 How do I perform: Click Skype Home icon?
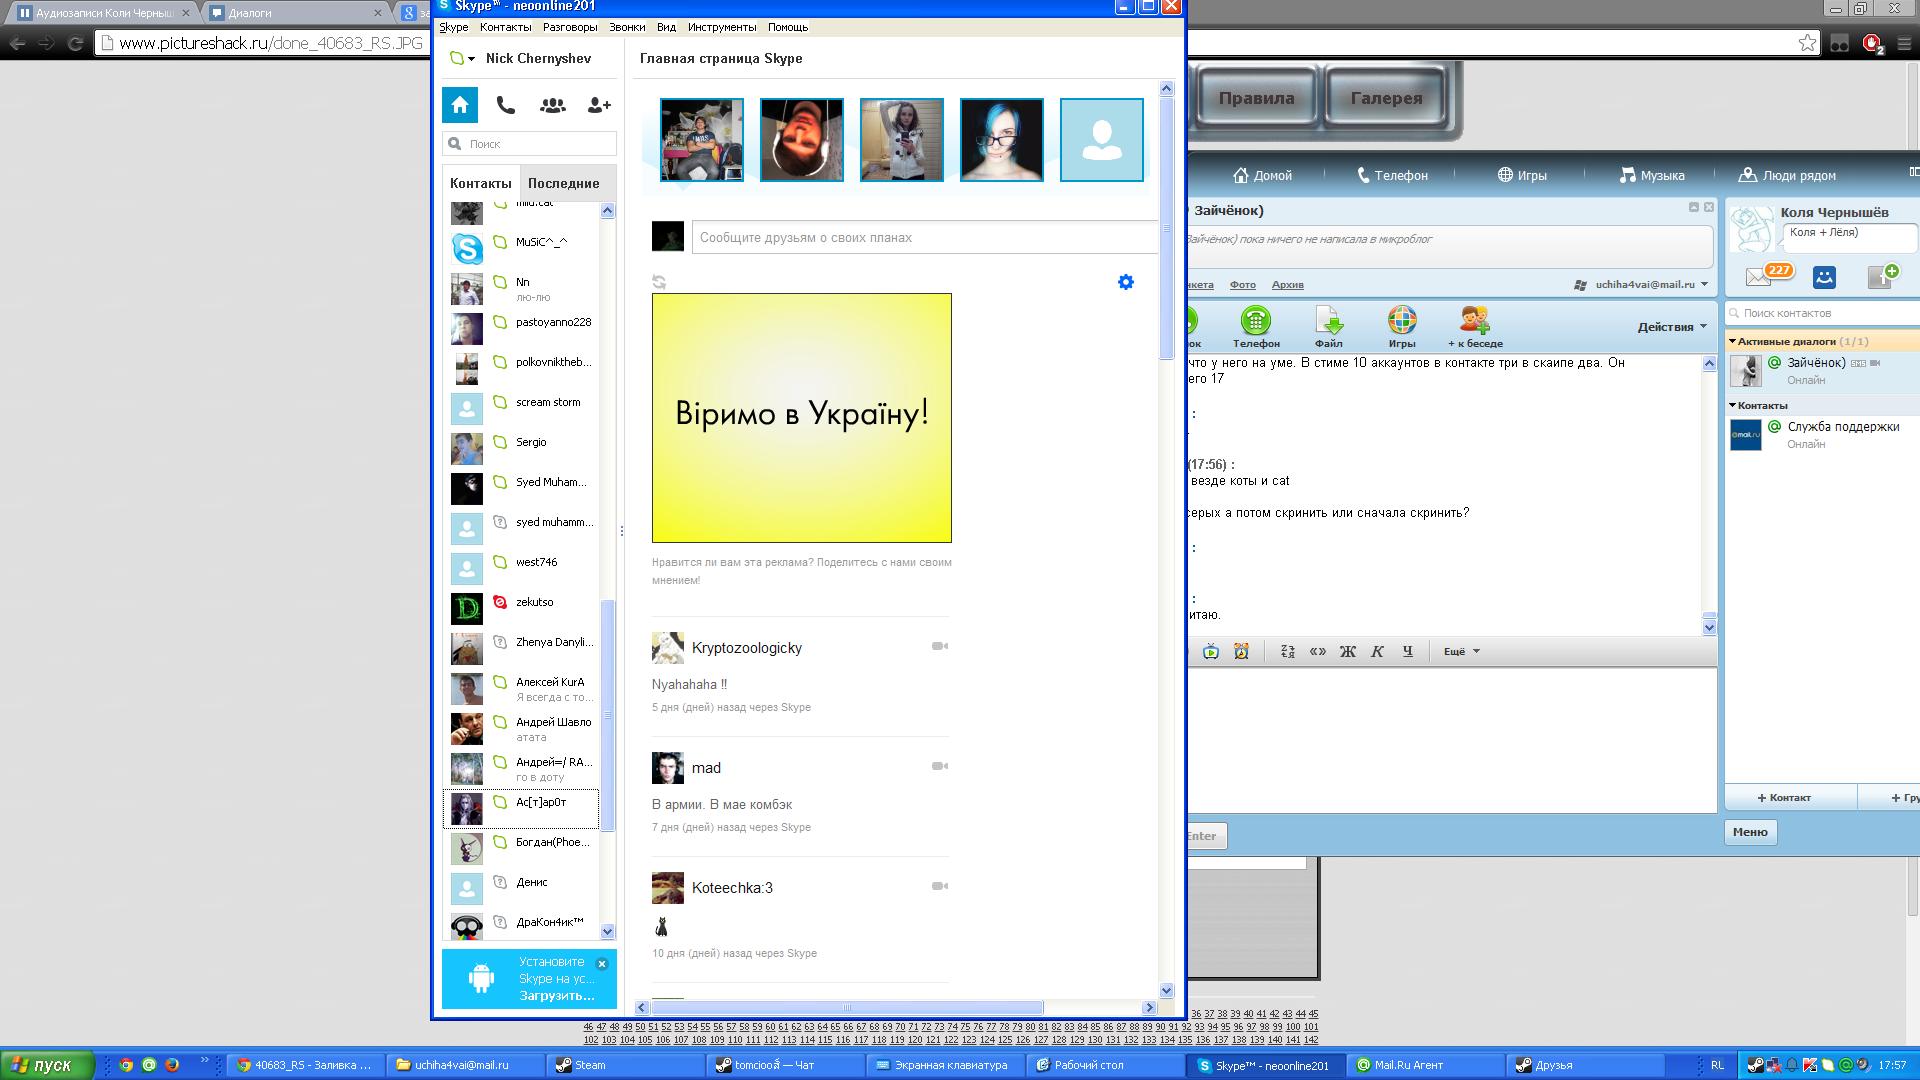[460, 105]
